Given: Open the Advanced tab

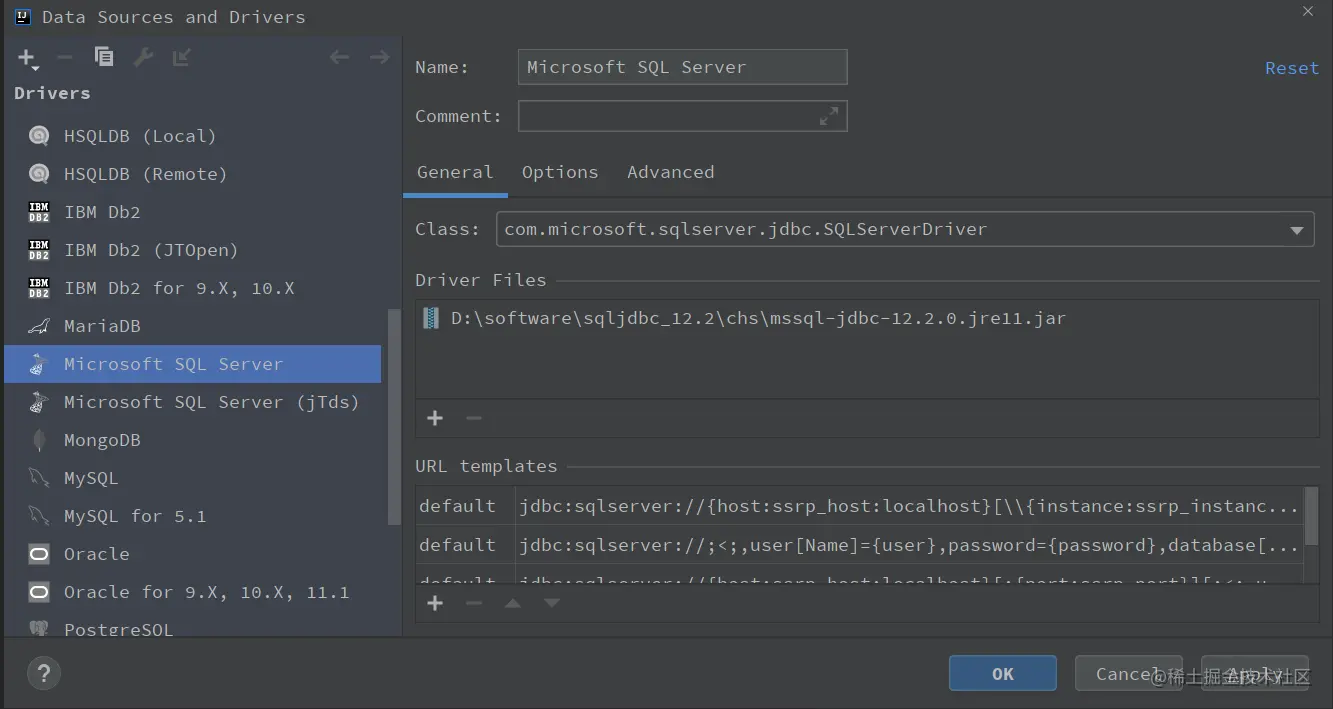Looking at the screenshot, I should pyautogui.click(x=670, y=172).
